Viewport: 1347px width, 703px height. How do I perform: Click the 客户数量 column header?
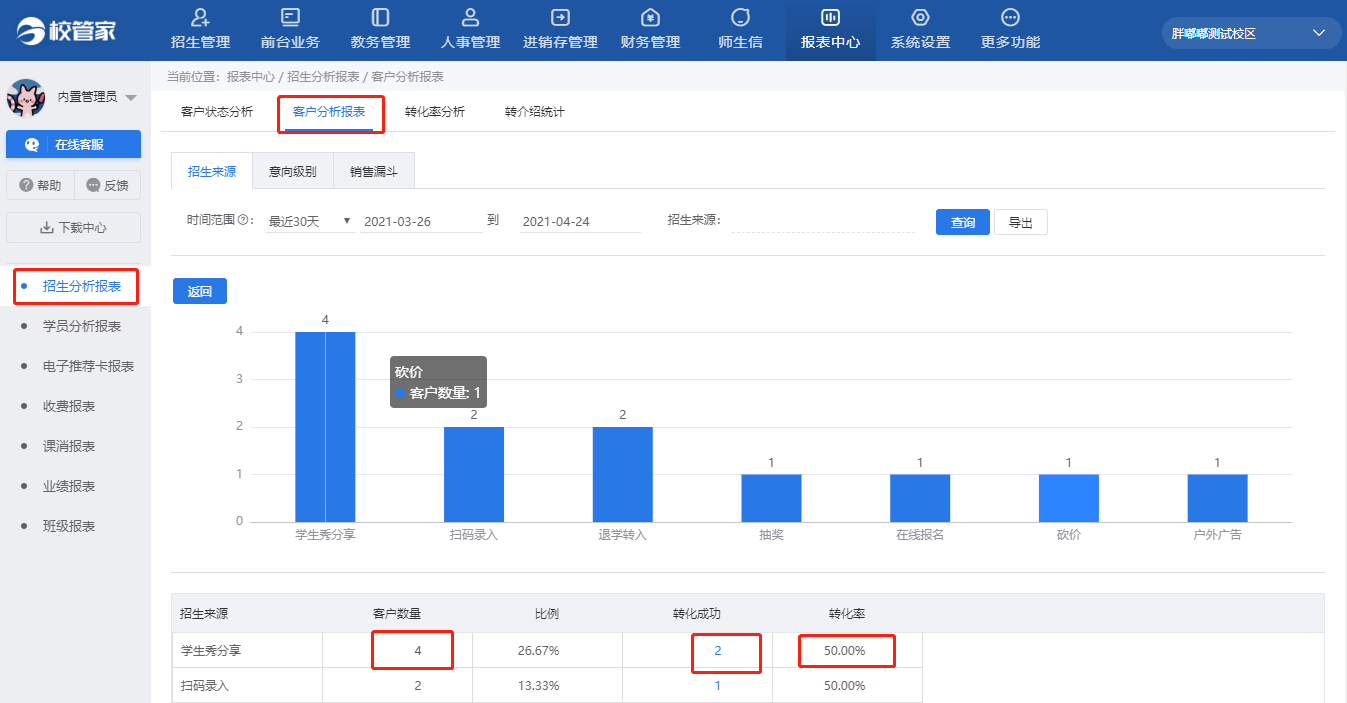pos(396,614)
